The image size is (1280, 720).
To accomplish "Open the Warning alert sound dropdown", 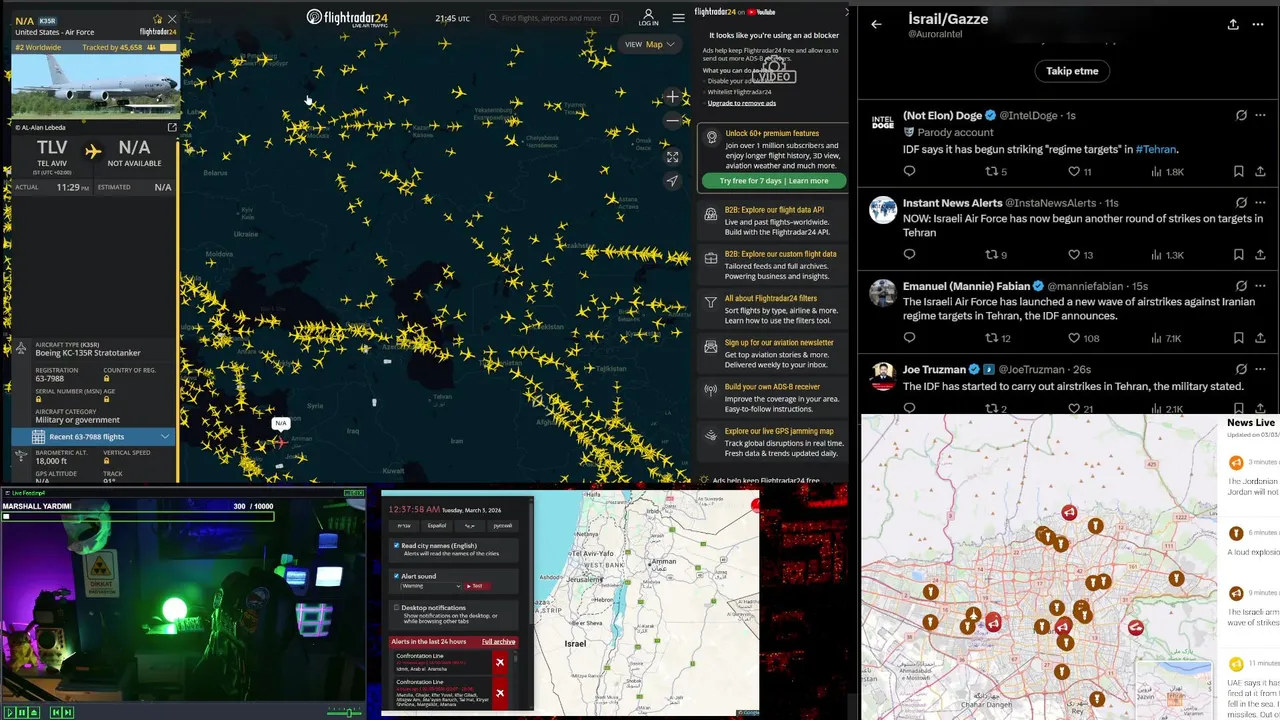I will coord(431,586).
